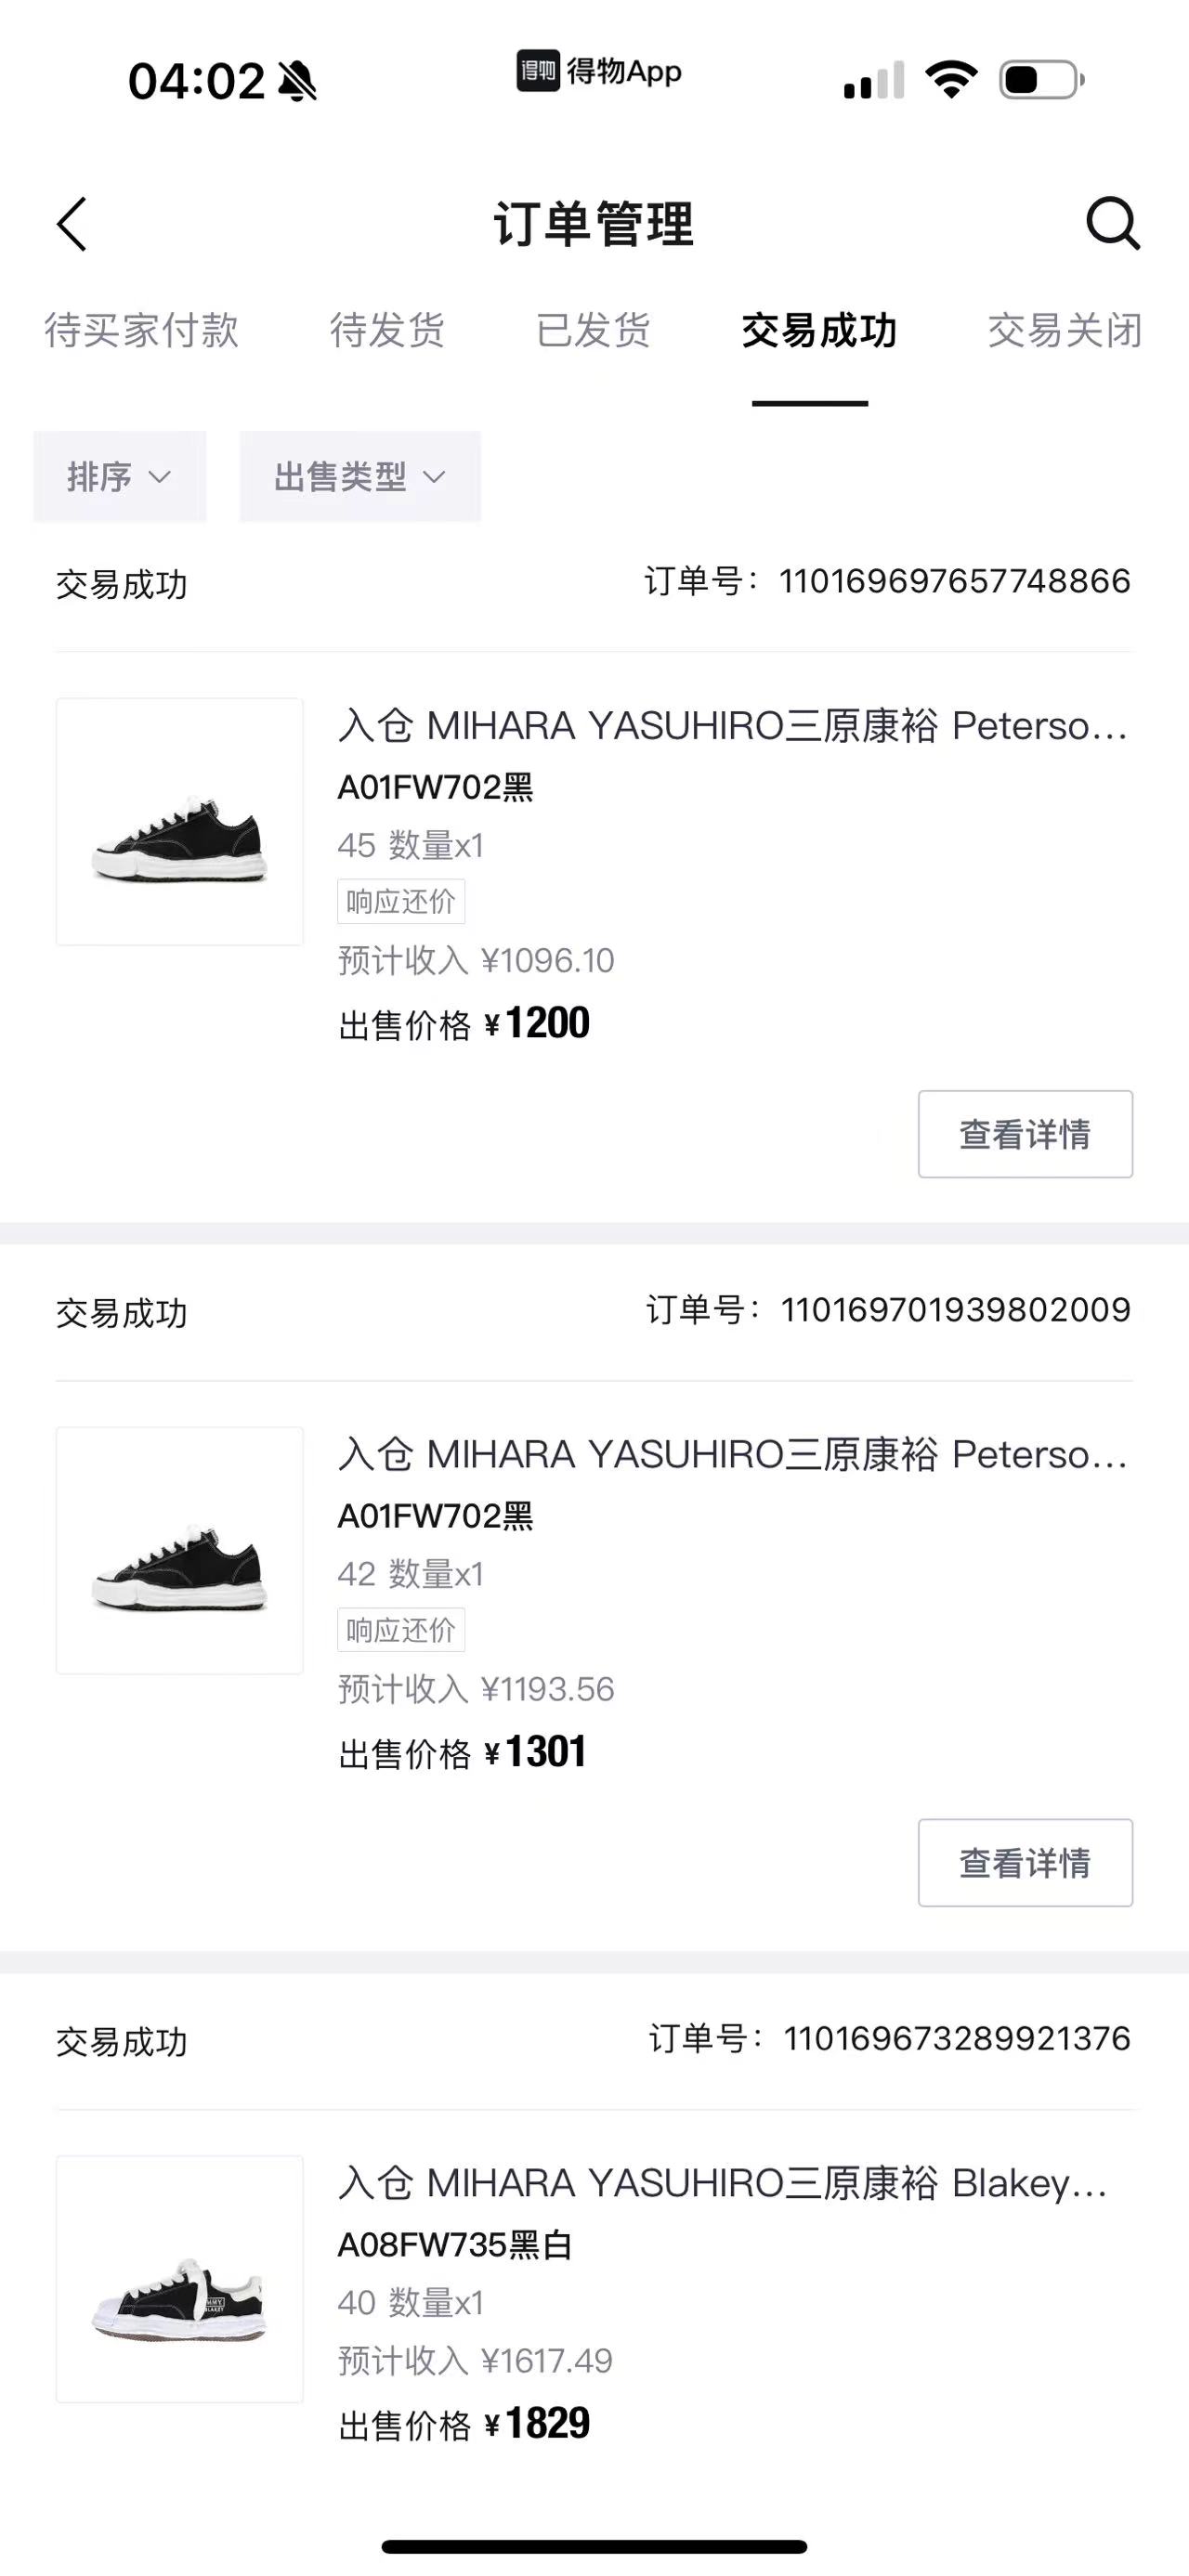Switch to 待买家付款 tab
The height and width of the screenshot is (2576, 1189).
tap(142, 330)
